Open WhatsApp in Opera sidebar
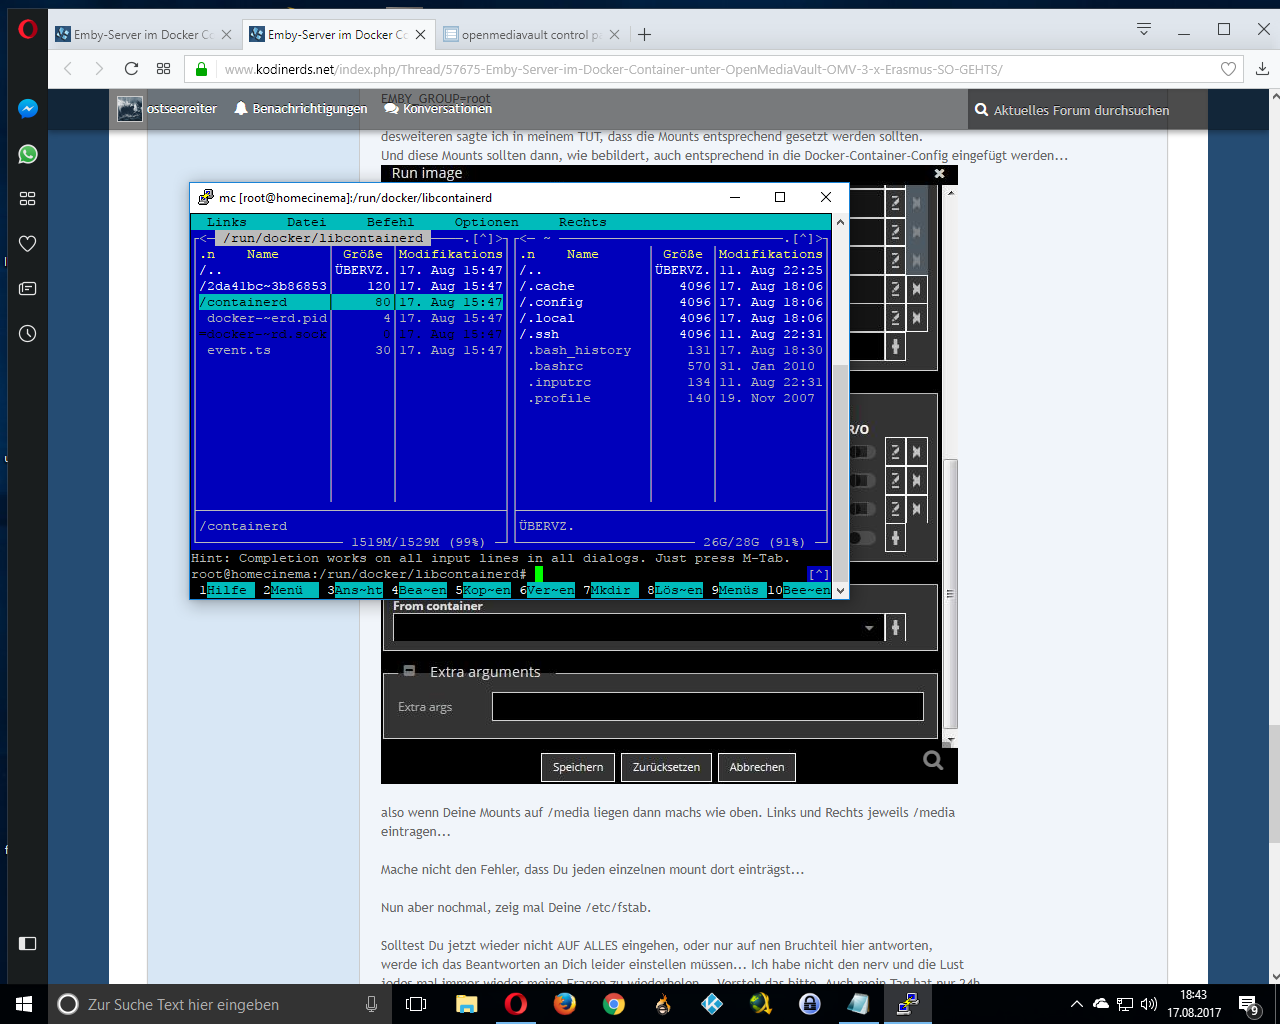 pos(28,154)
